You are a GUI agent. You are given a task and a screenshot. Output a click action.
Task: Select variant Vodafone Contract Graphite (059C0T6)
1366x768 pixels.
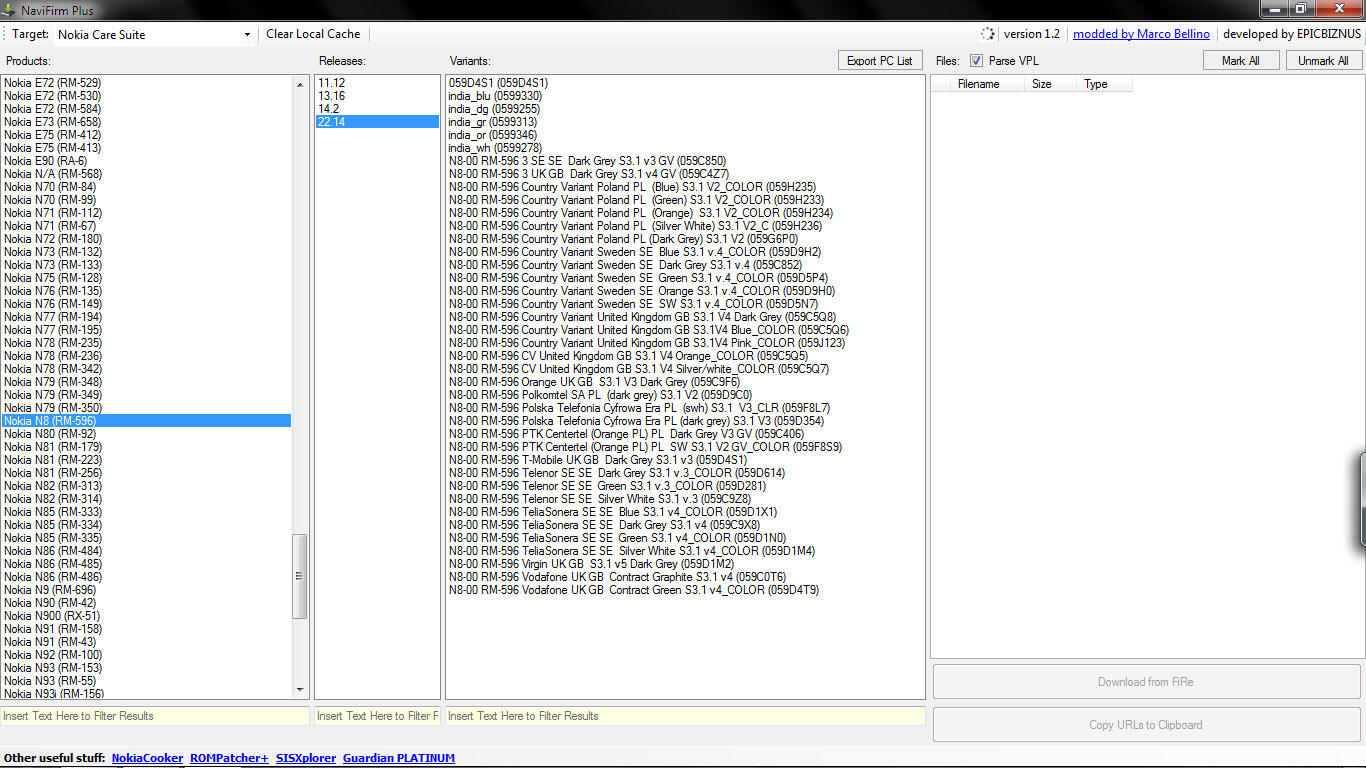pyautogui.click(x=685, y=577)
